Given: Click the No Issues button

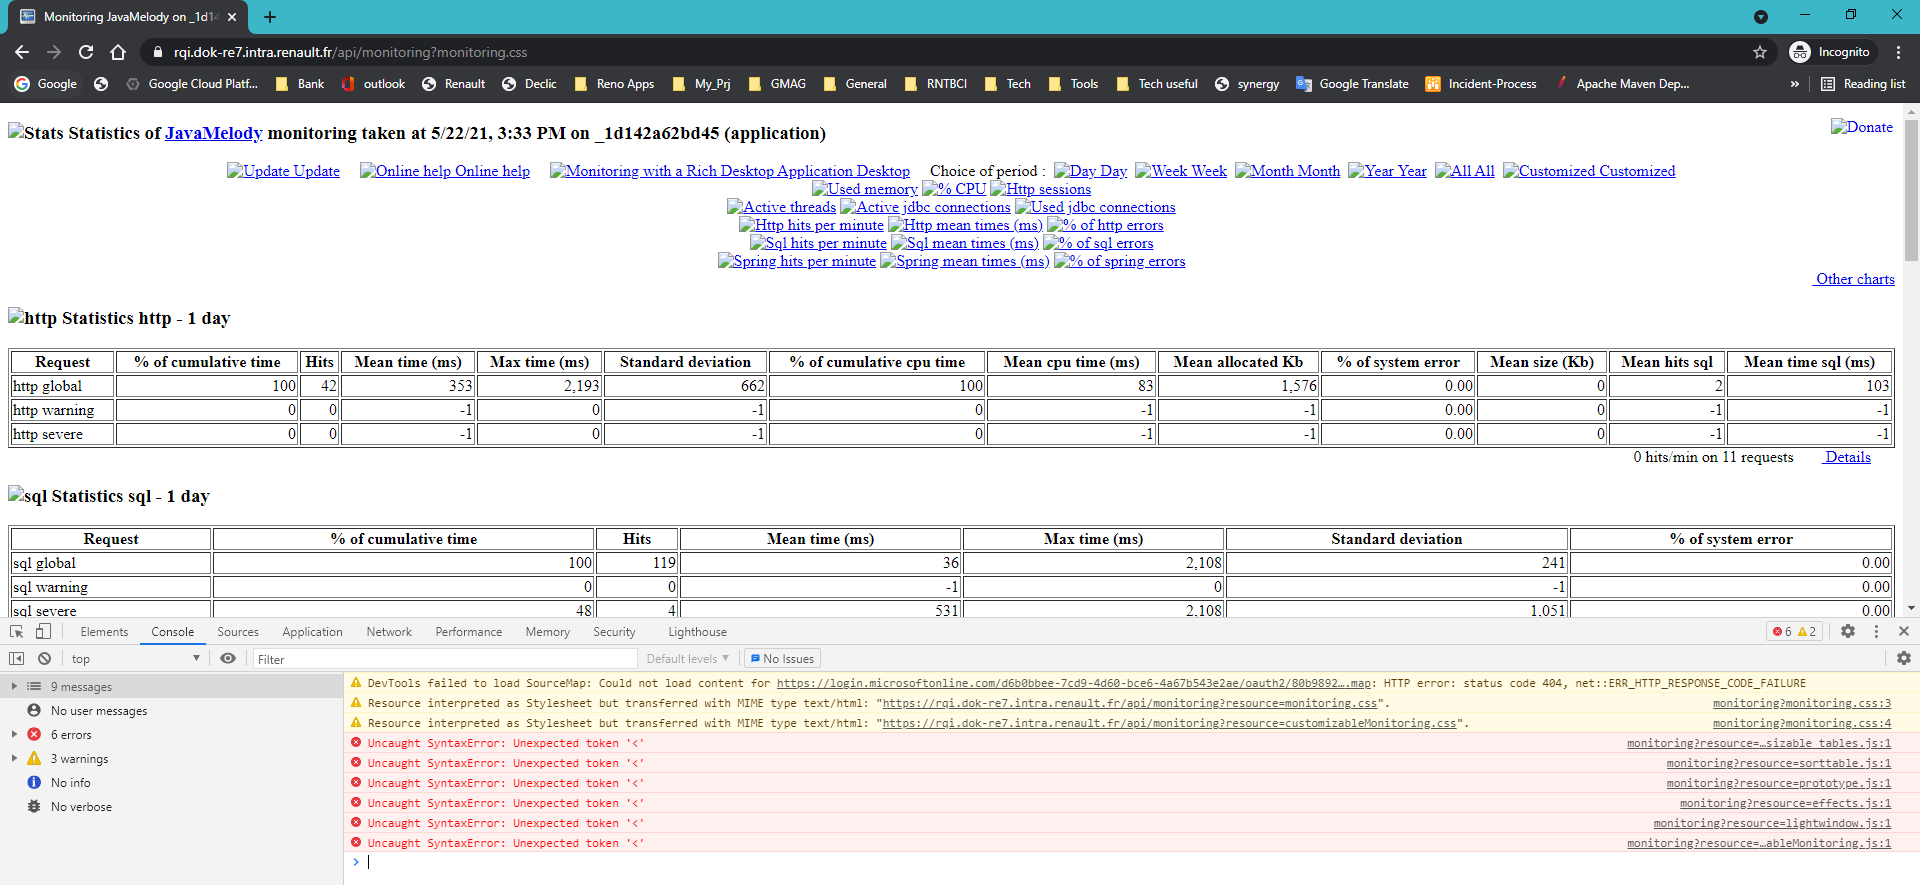Looking at the screenshot, I should [783, 659].
